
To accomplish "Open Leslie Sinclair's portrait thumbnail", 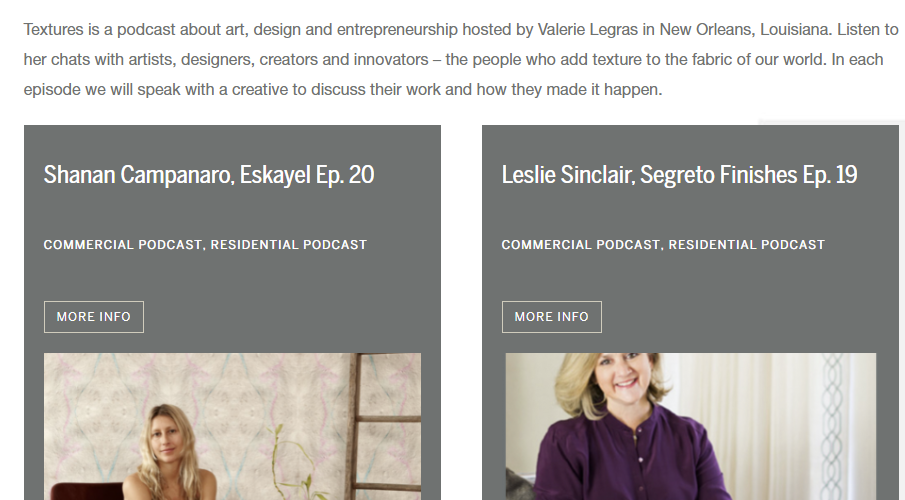I will click(x=690, y=426).
